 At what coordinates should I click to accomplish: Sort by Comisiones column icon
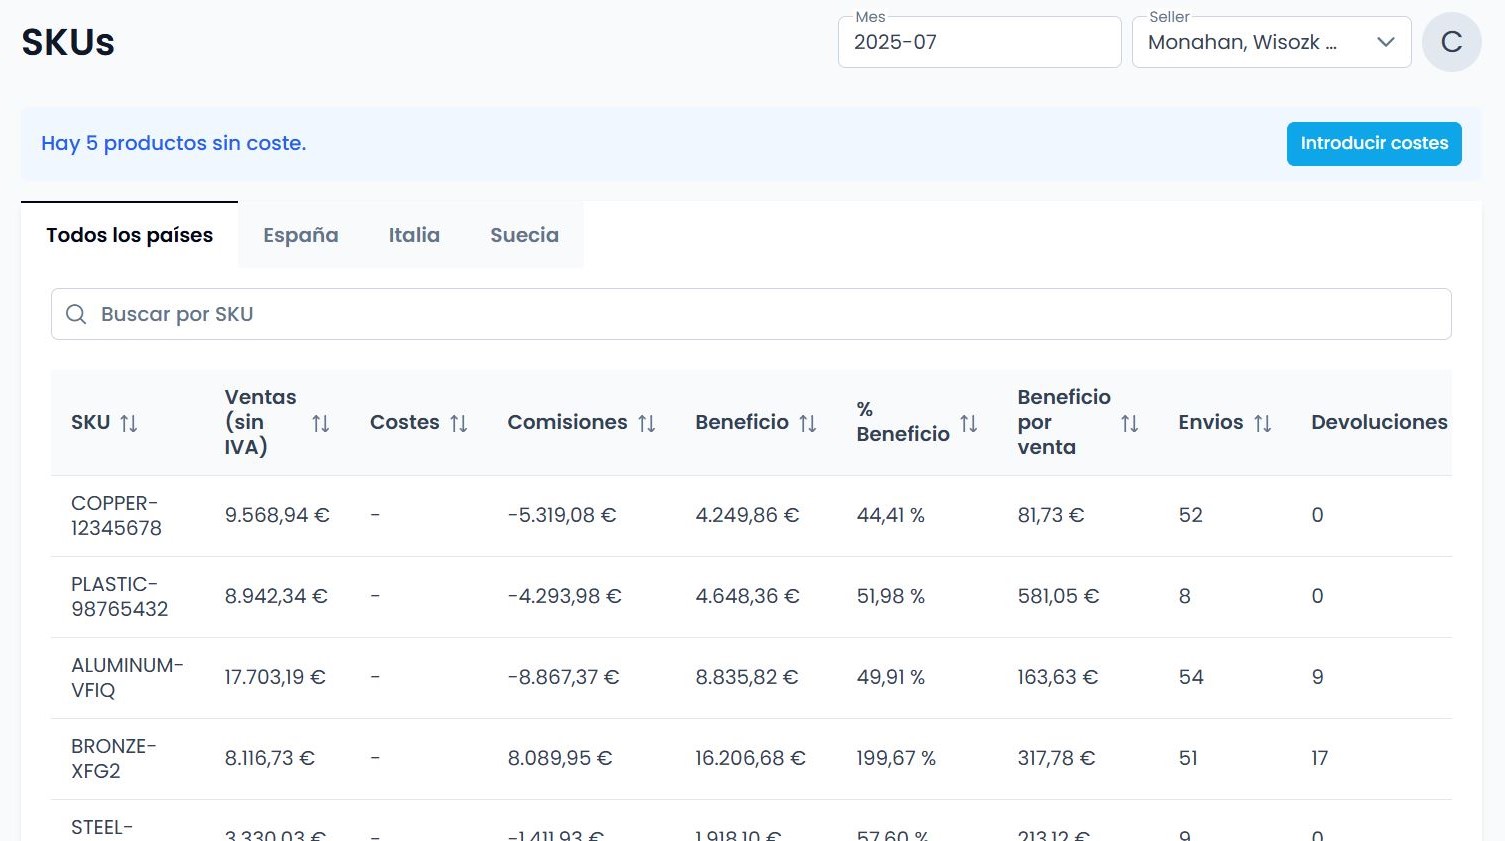pos(647,423)
